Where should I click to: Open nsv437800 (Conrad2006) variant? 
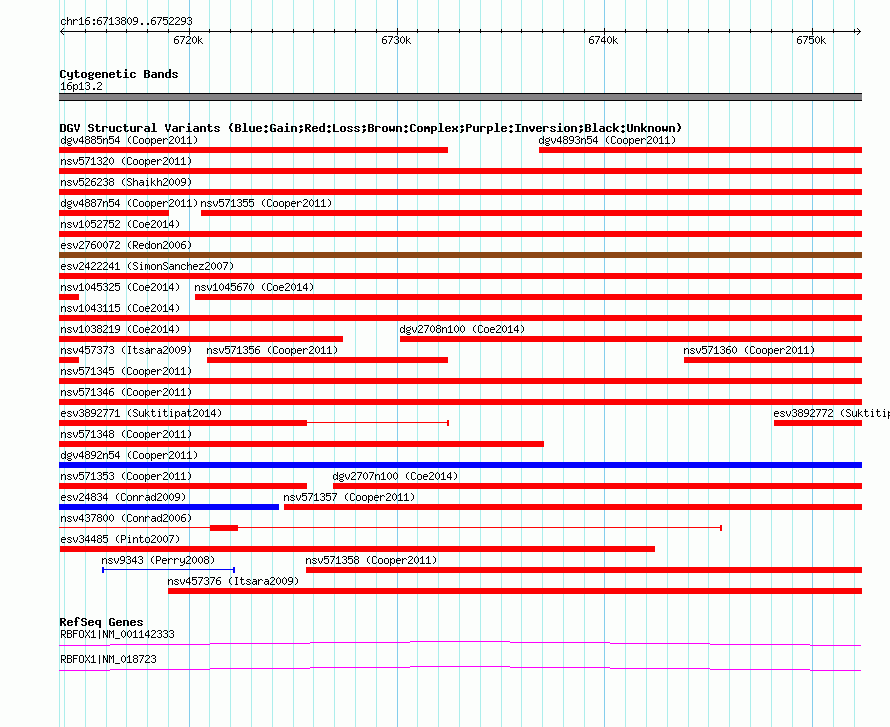pyautogui.click(x=126, y=518)
